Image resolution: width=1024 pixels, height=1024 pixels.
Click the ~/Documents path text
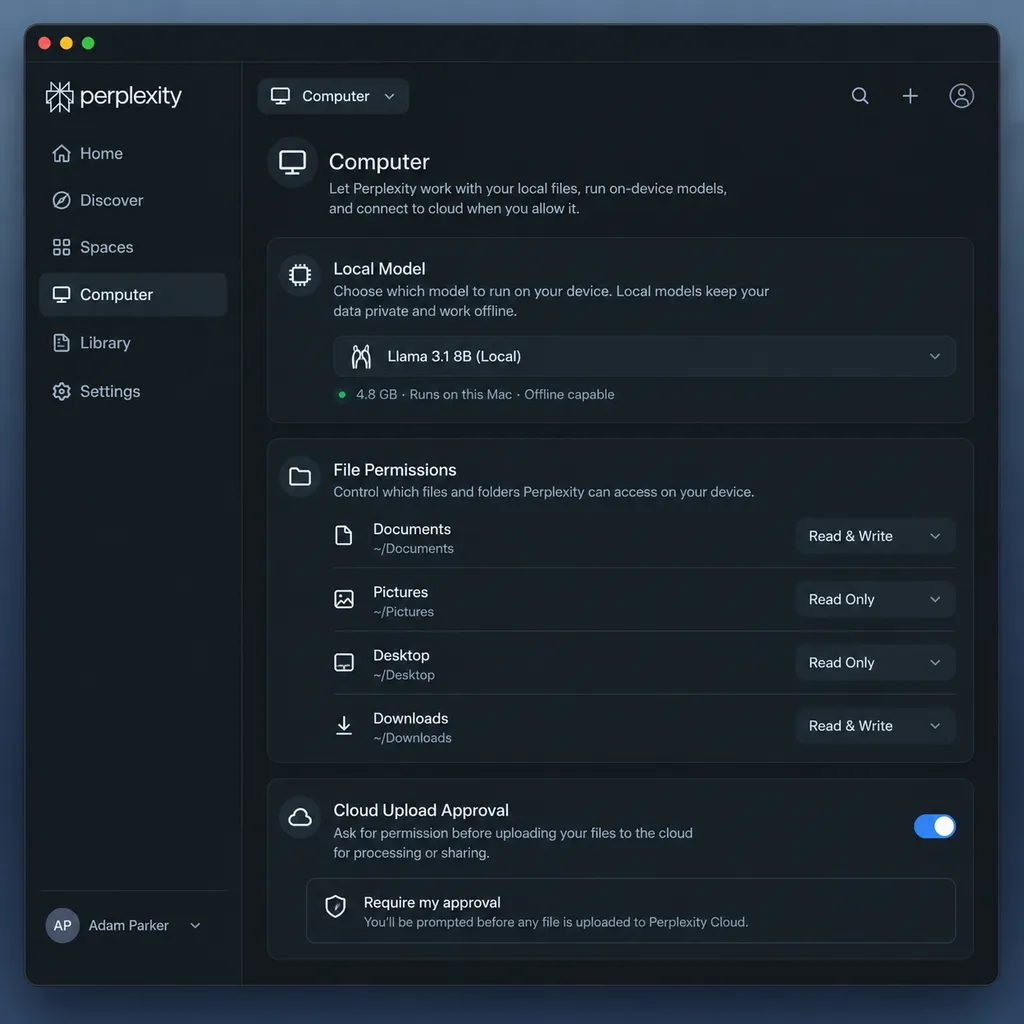(413, 549)
